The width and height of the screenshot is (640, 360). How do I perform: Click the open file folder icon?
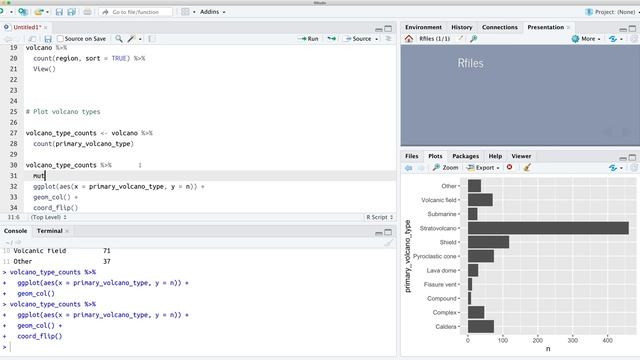(x=39, y=12)
